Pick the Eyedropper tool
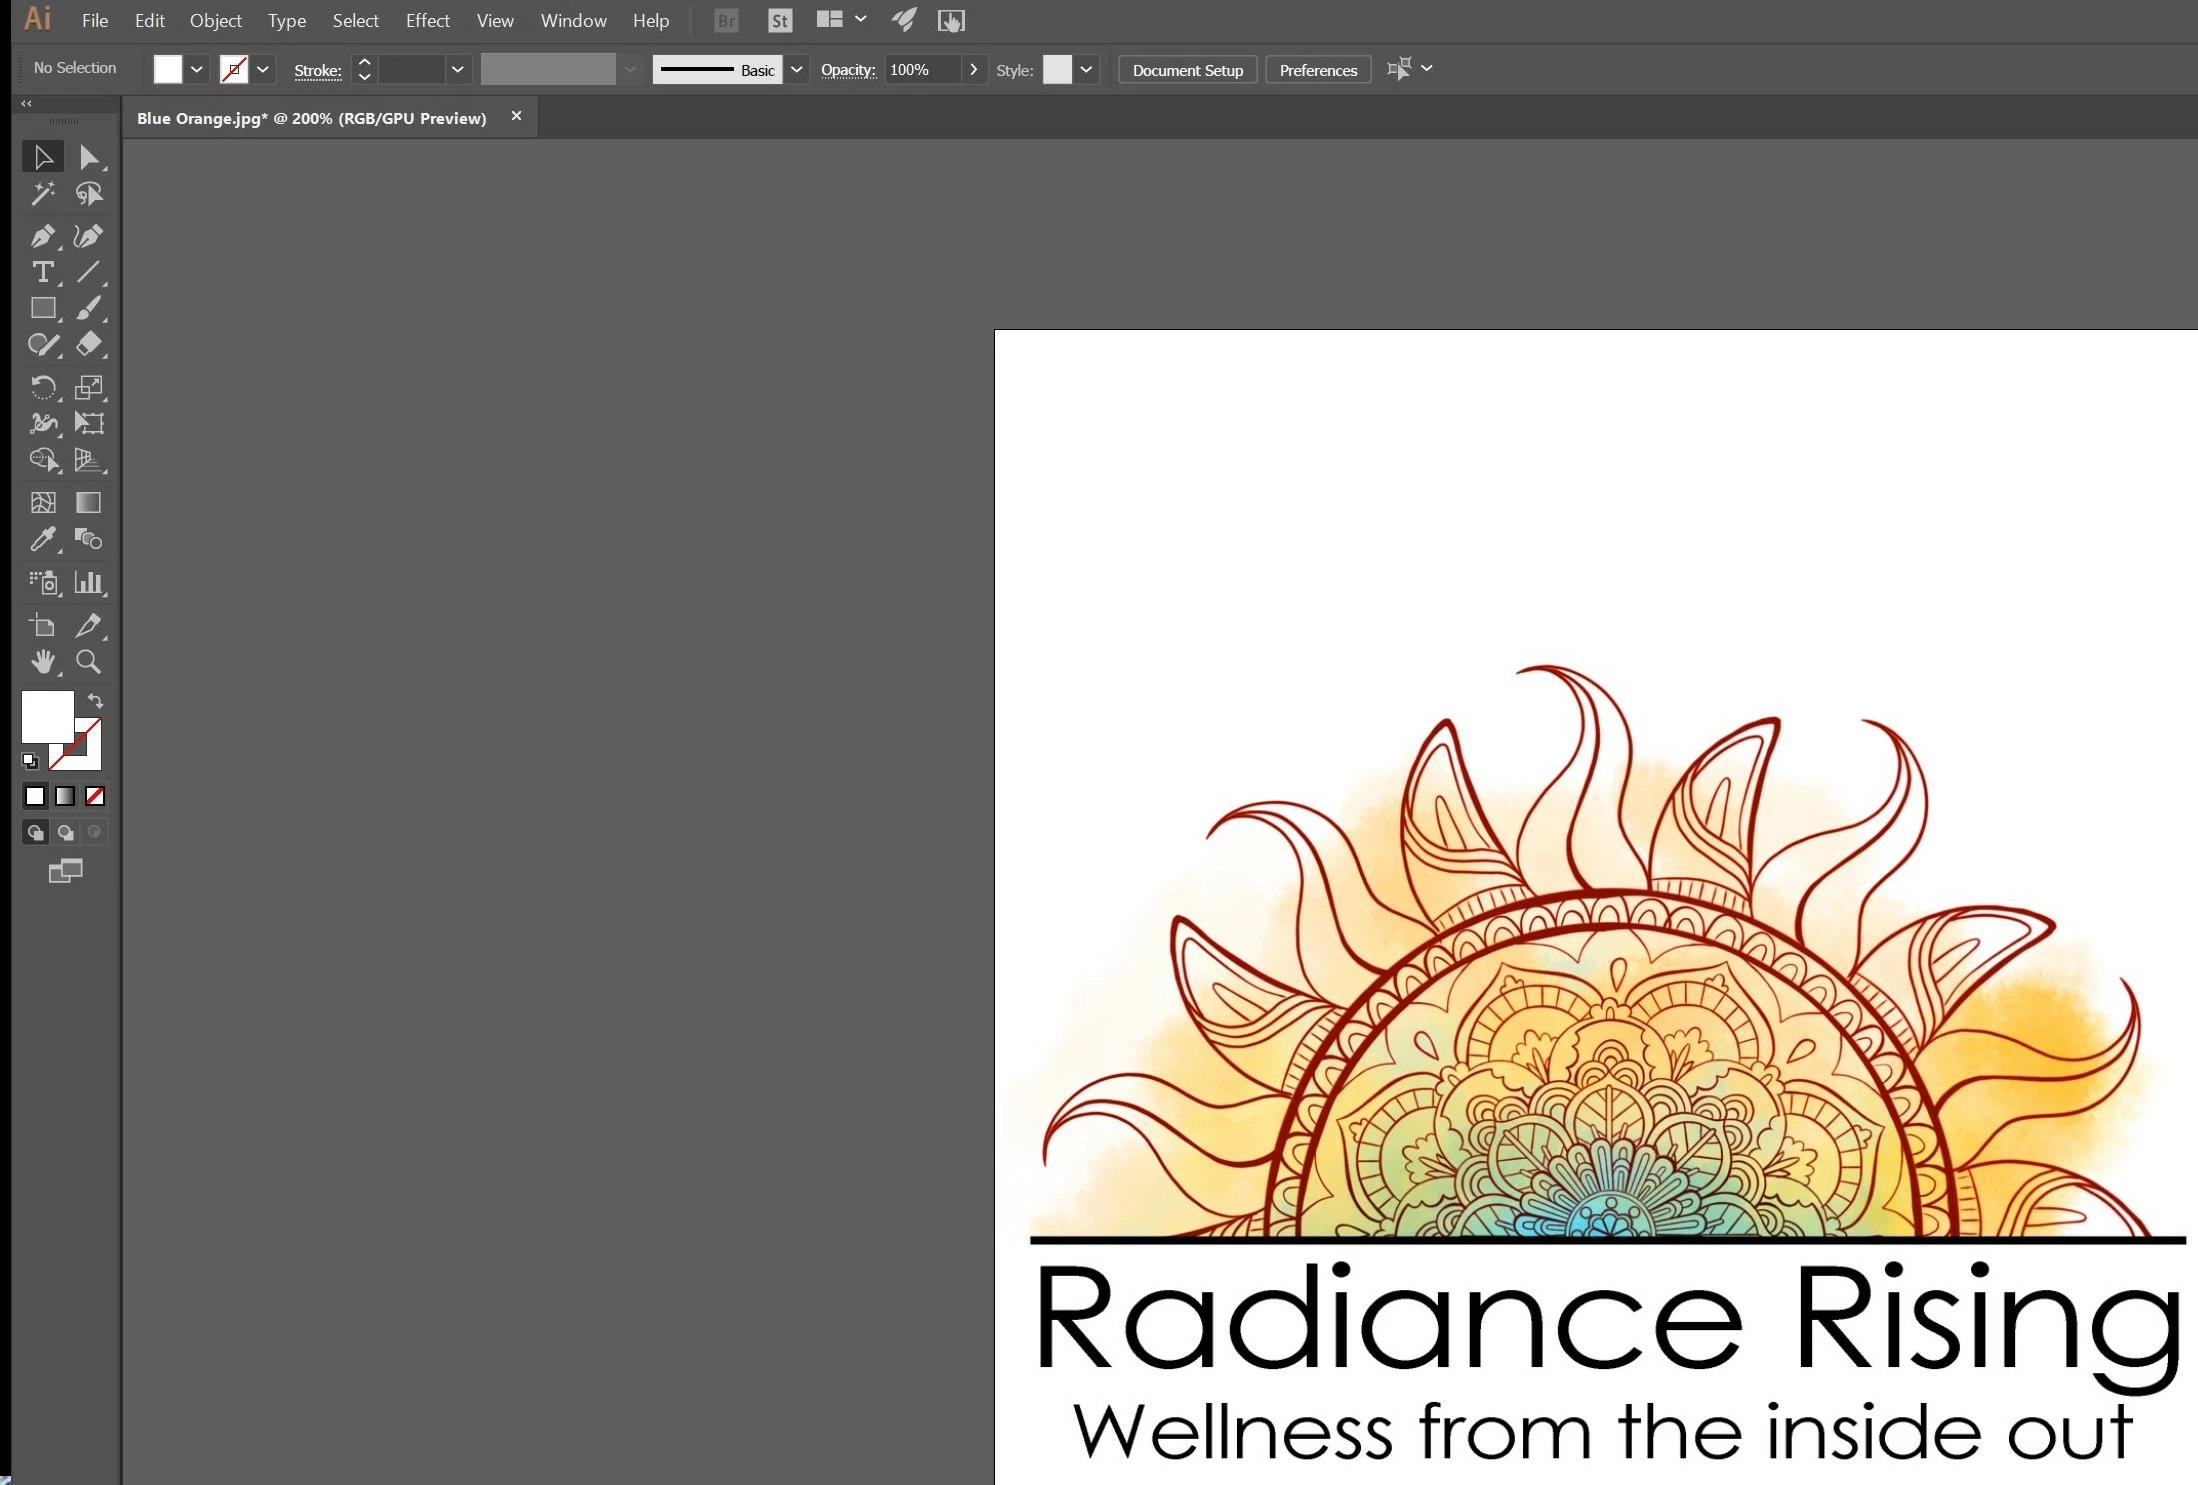Viewport: 2198px width, 1485px height. [x=42, y=540]
